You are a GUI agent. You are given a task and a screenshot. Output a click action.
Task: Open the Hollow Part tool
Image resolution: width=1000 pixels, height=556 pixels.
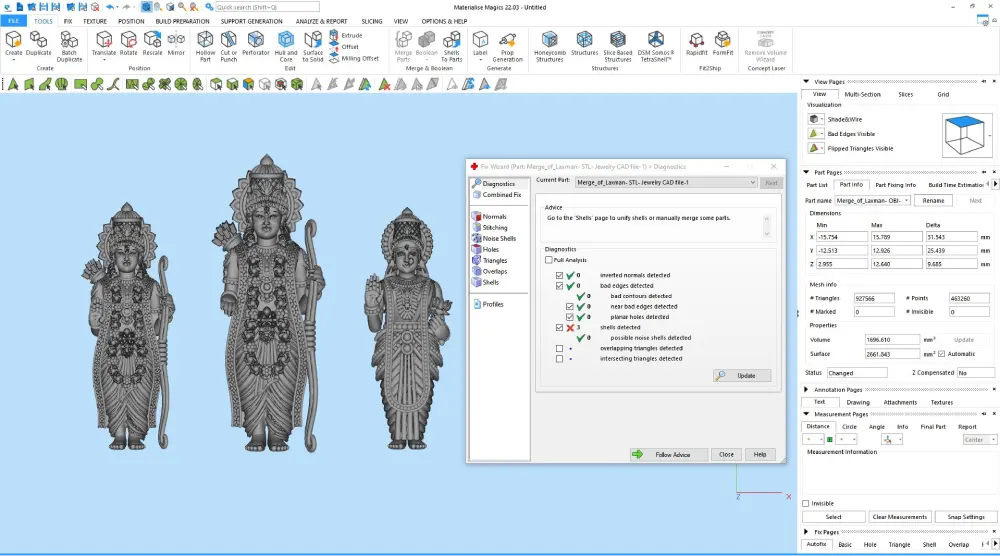click(205, 47)
